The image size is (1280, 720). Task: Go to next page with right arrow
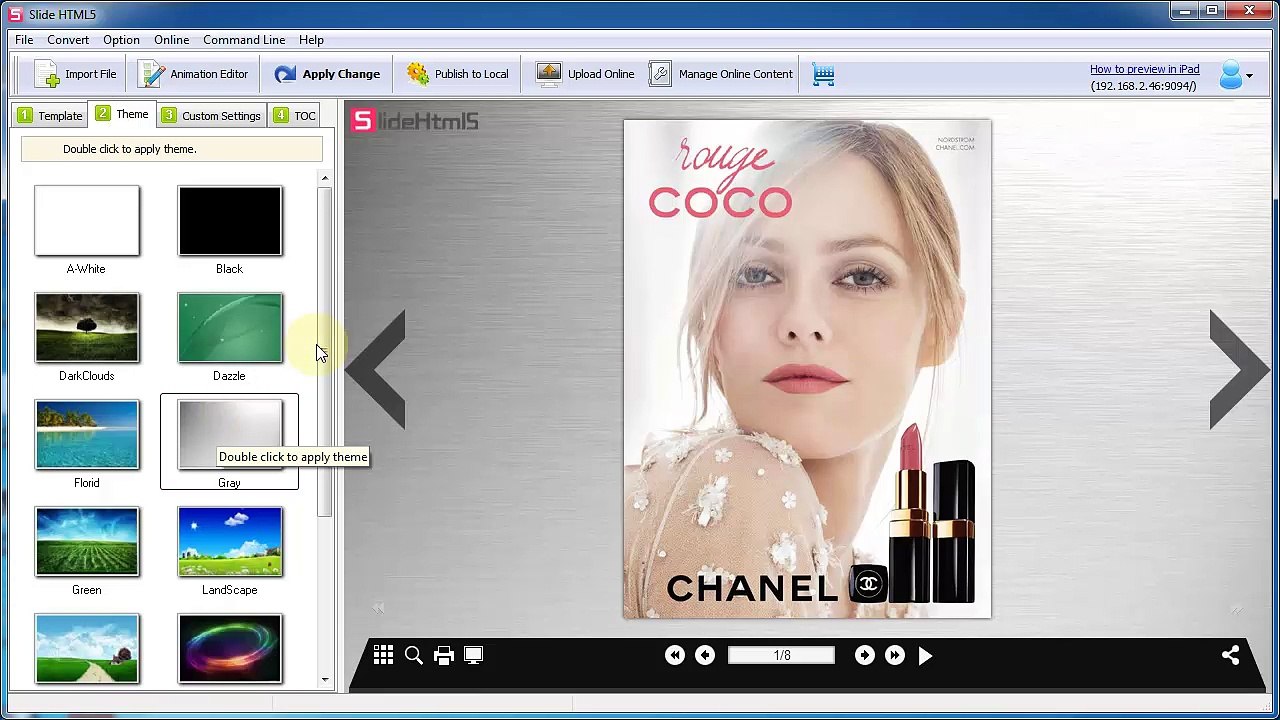[1239, 370]
